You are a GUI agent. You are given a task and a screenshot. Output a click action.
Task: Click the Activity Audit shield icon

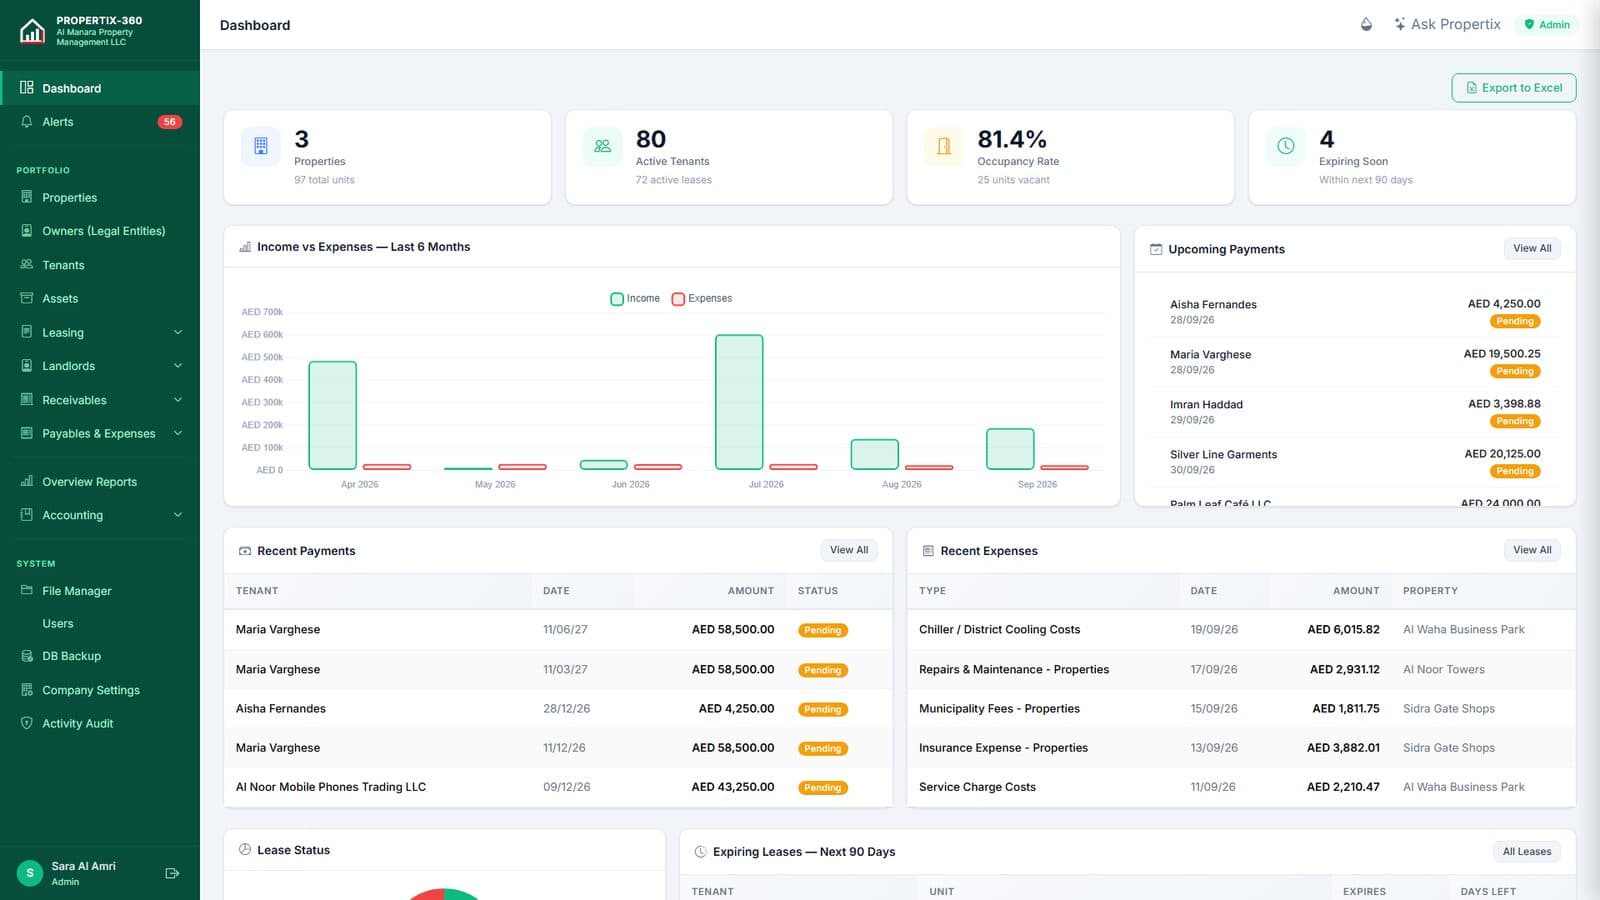tap(27, 723)
